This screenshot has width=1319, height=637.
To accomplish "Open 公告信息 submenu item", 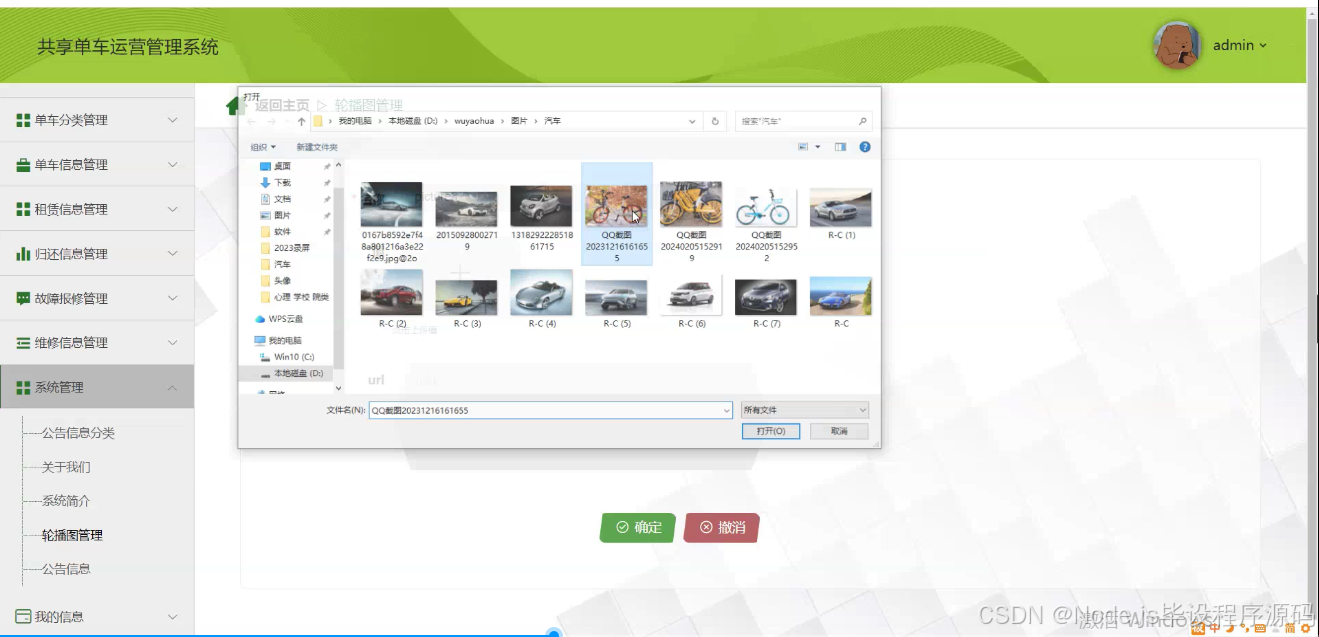I will point(66,569).
